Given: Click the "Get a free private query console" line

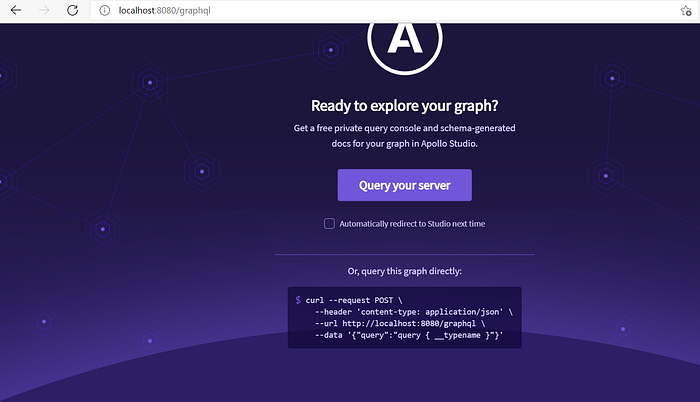Looking at the screenshot, I should [404, 128].
